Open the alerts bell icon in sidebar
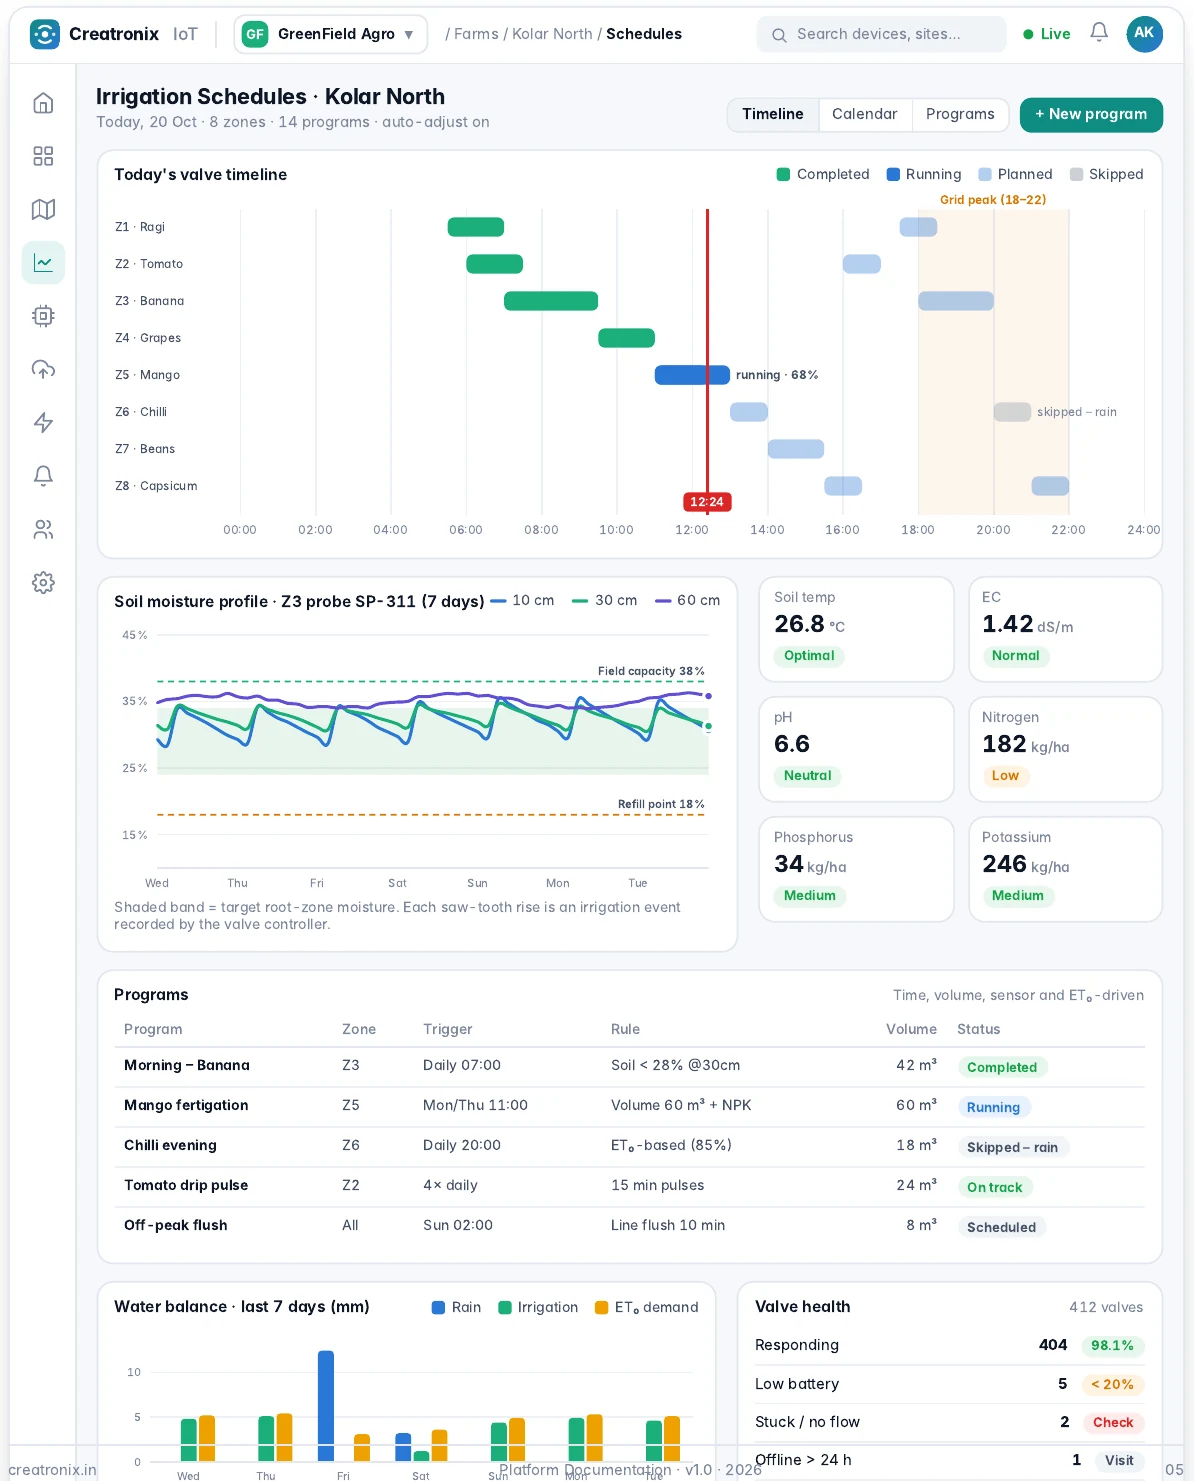 pos(43,476)
